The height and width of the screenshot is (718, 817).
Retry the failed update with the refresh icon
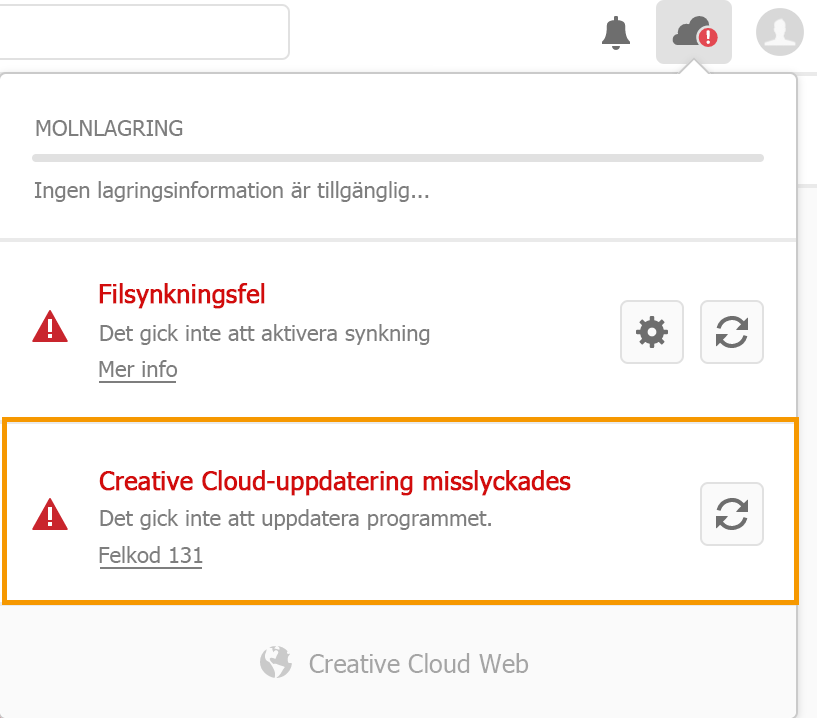click(x=731, y=514)
